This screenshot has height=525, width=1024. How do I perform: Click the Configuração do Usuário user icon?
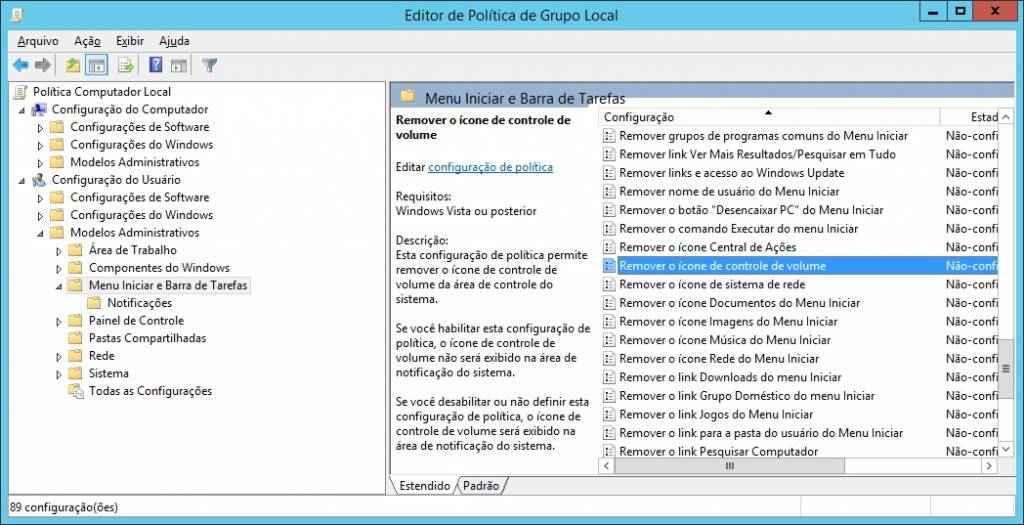click(39, 180)
